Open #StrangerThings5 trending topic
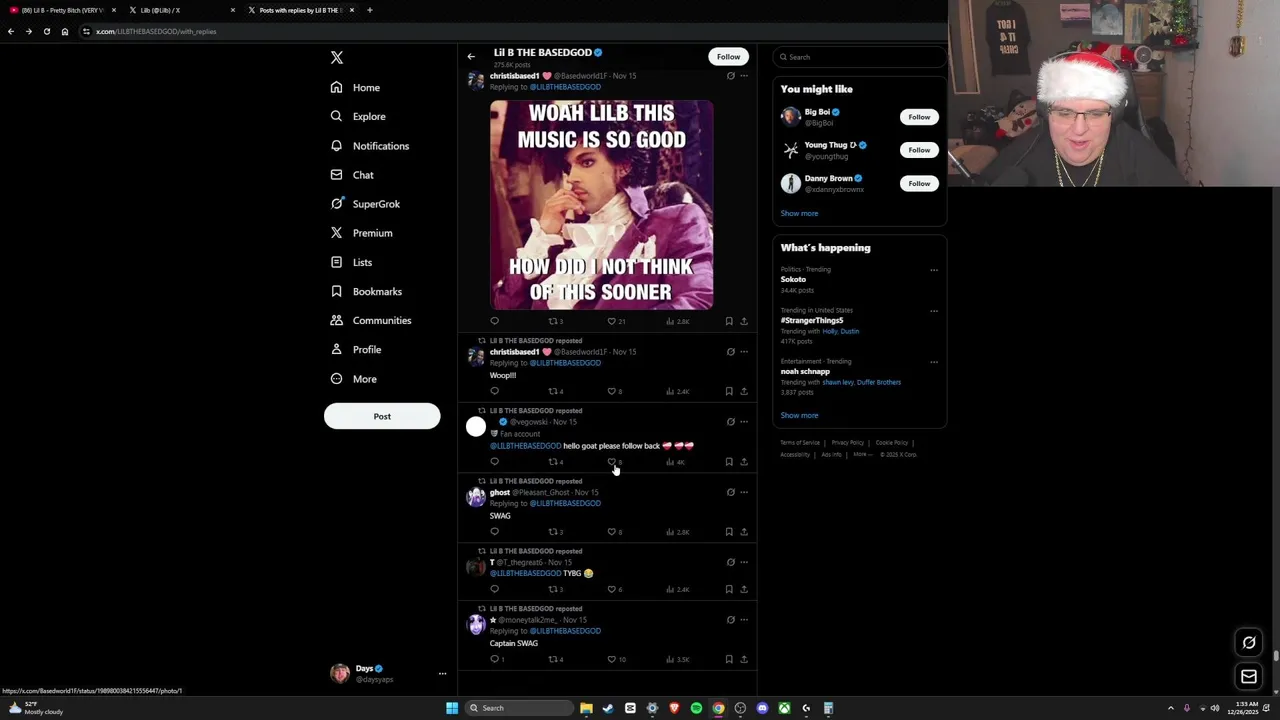This screenshot has width=1280, height=720. pyautogui.click(x=812, y=320)
